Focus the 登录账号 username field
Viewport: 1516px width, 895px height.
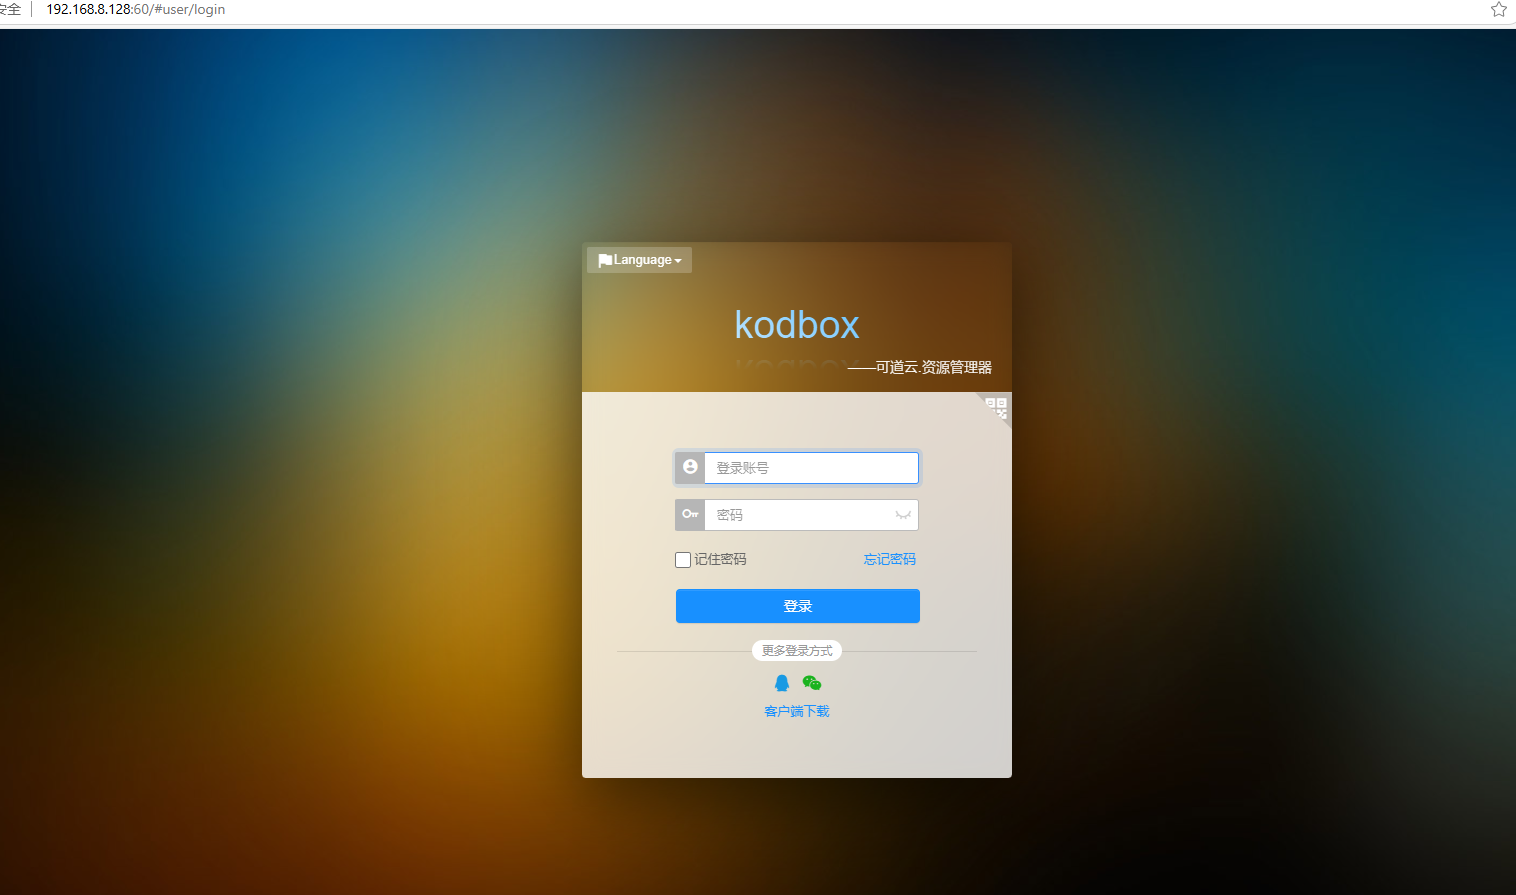(811, 468)
